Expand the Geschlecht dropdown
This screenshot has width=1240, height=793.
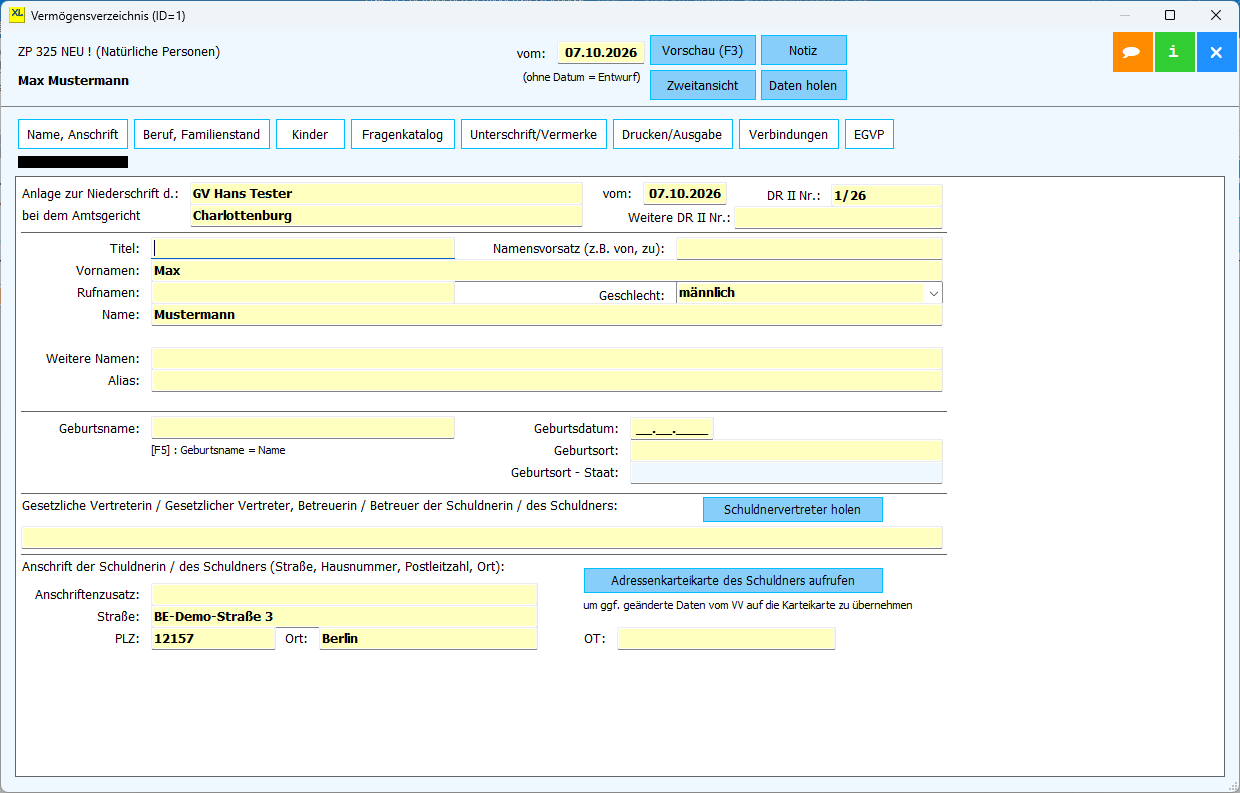point(933,293)
